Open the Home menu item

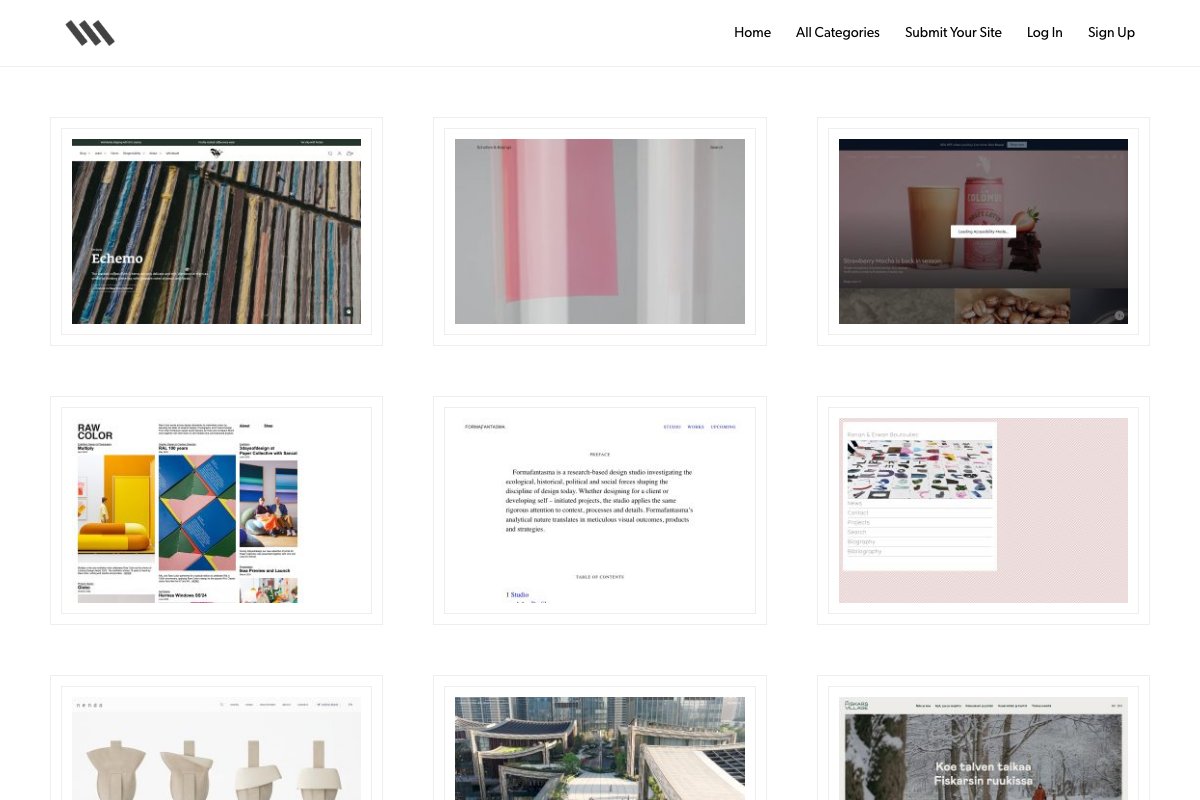[752, 32]
